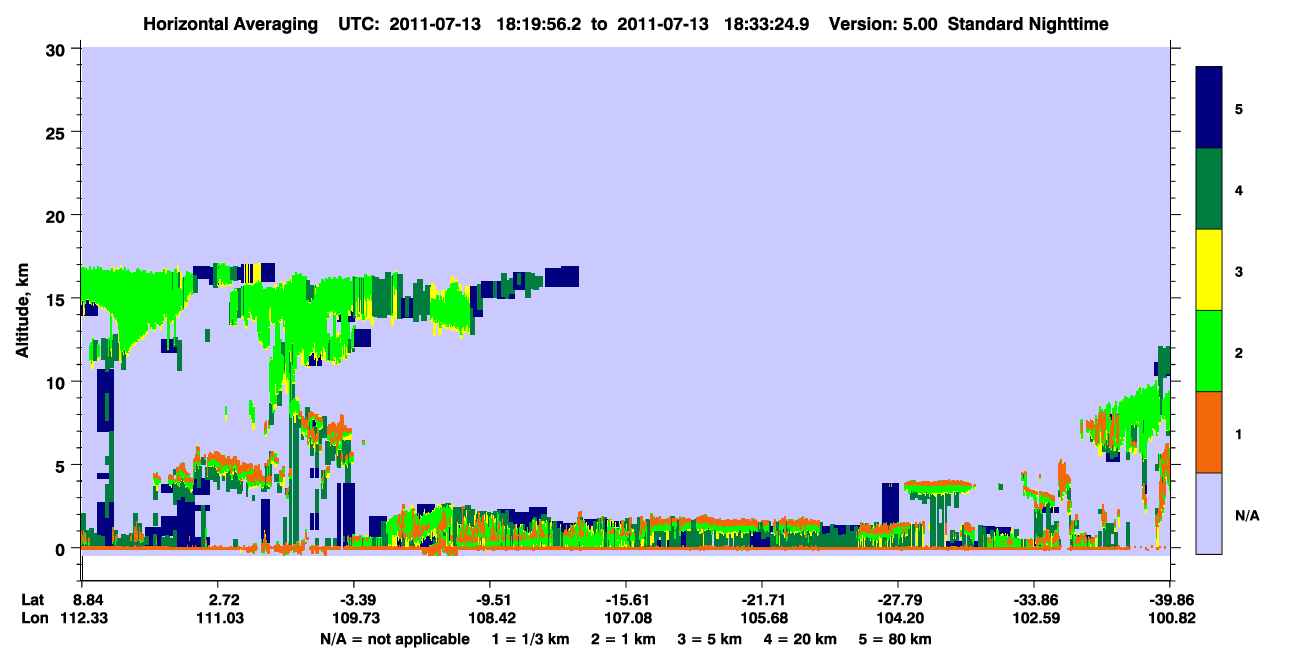Click the yellow colorbar segment 3
This screenshot has height=667, width=1300.
point(1209,270)
